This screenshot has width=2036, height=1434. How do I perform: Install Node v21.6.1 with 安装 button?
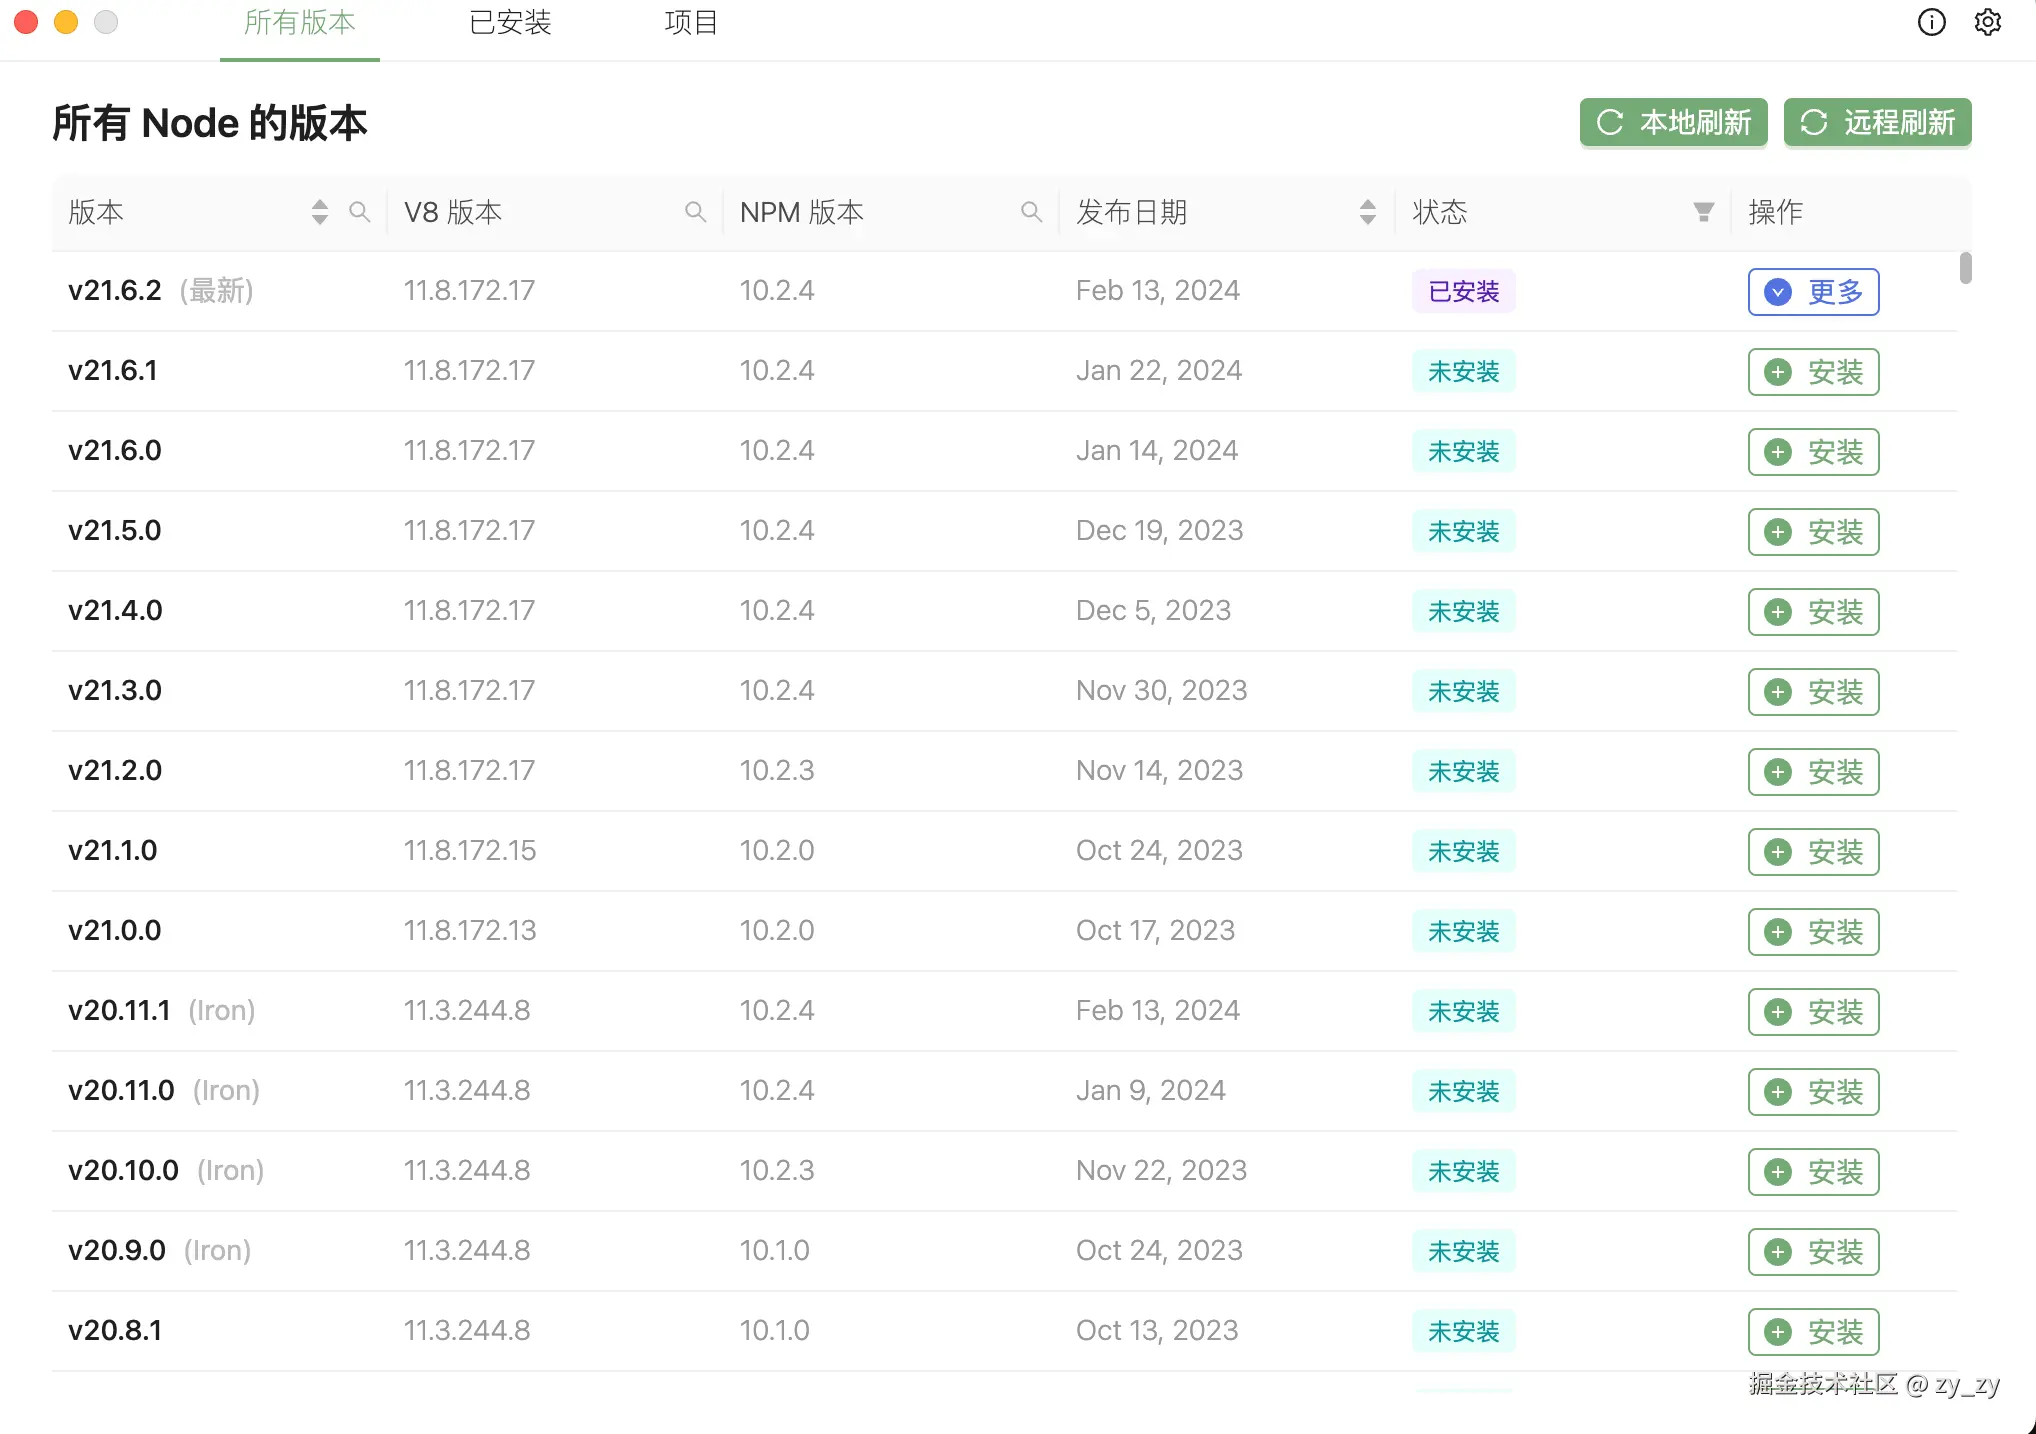coord(1813,371)
